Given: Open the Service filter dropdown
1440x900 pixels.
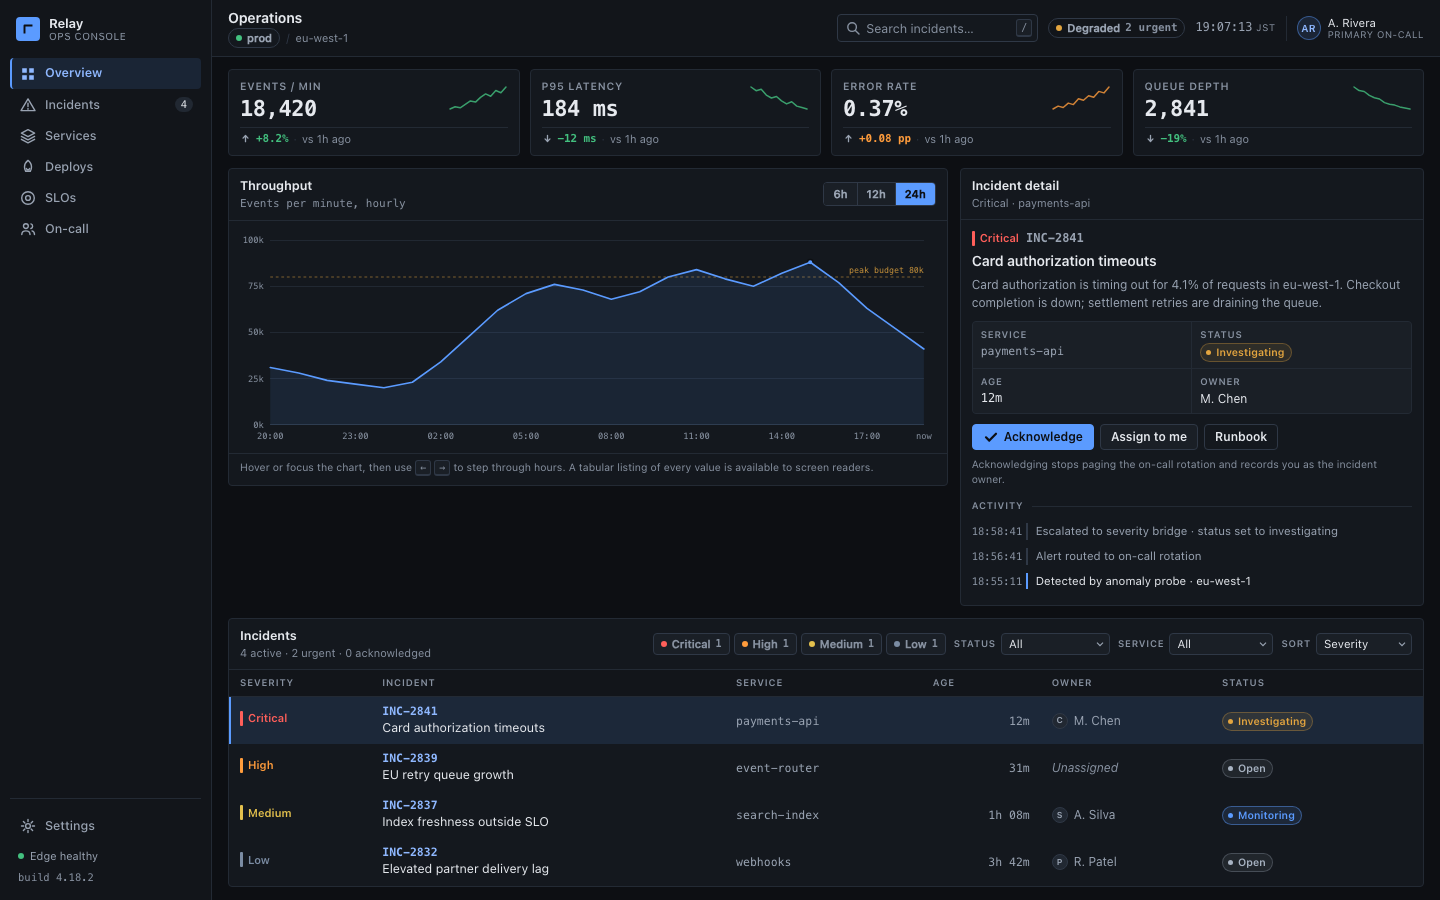Looking at the screenshot, I should (1221, 644).
